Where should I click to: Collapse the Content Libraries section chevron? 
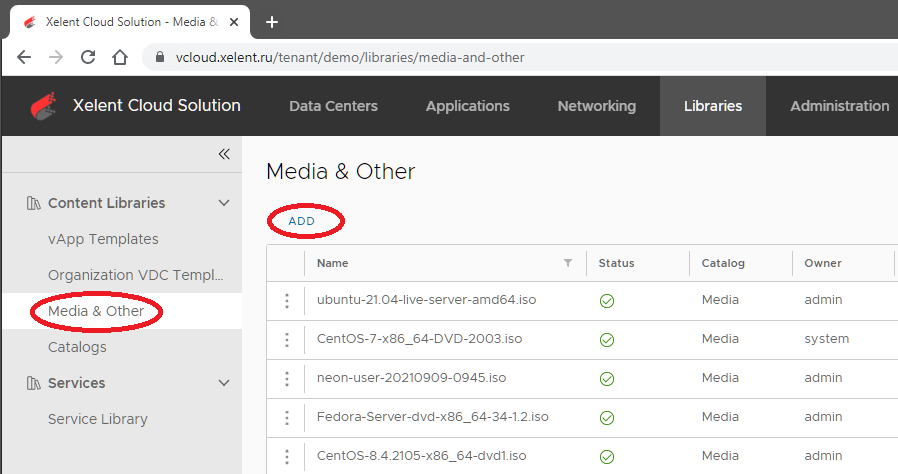click(x=224, y=203)
